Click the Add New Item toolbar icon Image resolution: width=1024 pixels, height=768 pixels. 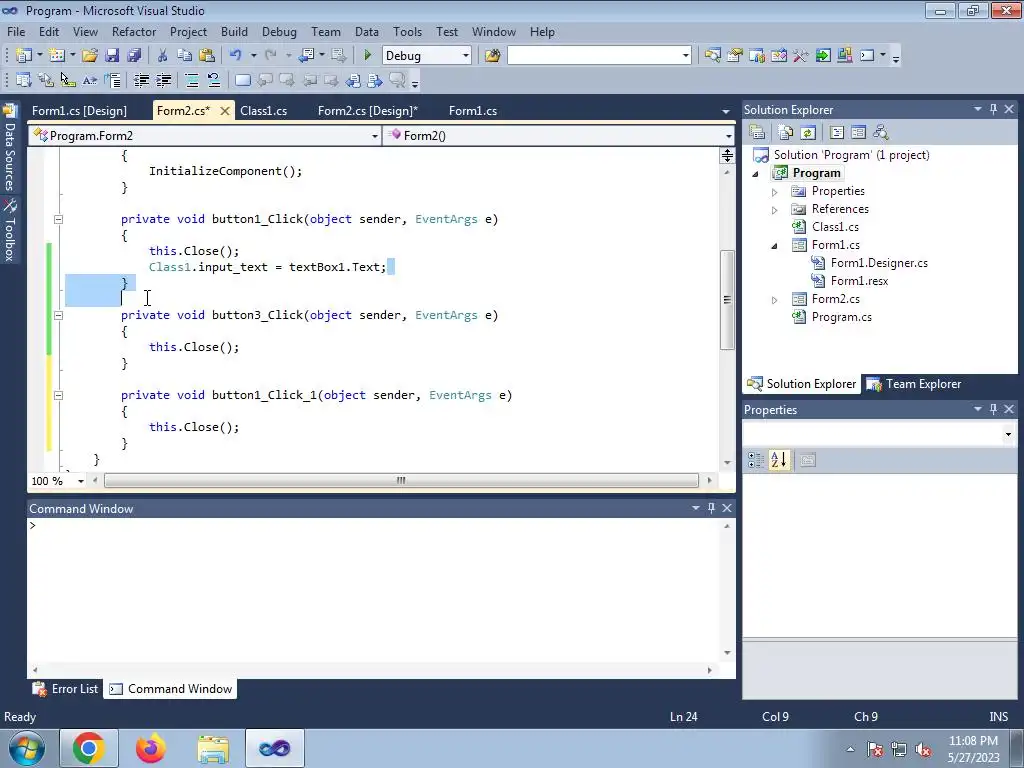tap(56, 56)
